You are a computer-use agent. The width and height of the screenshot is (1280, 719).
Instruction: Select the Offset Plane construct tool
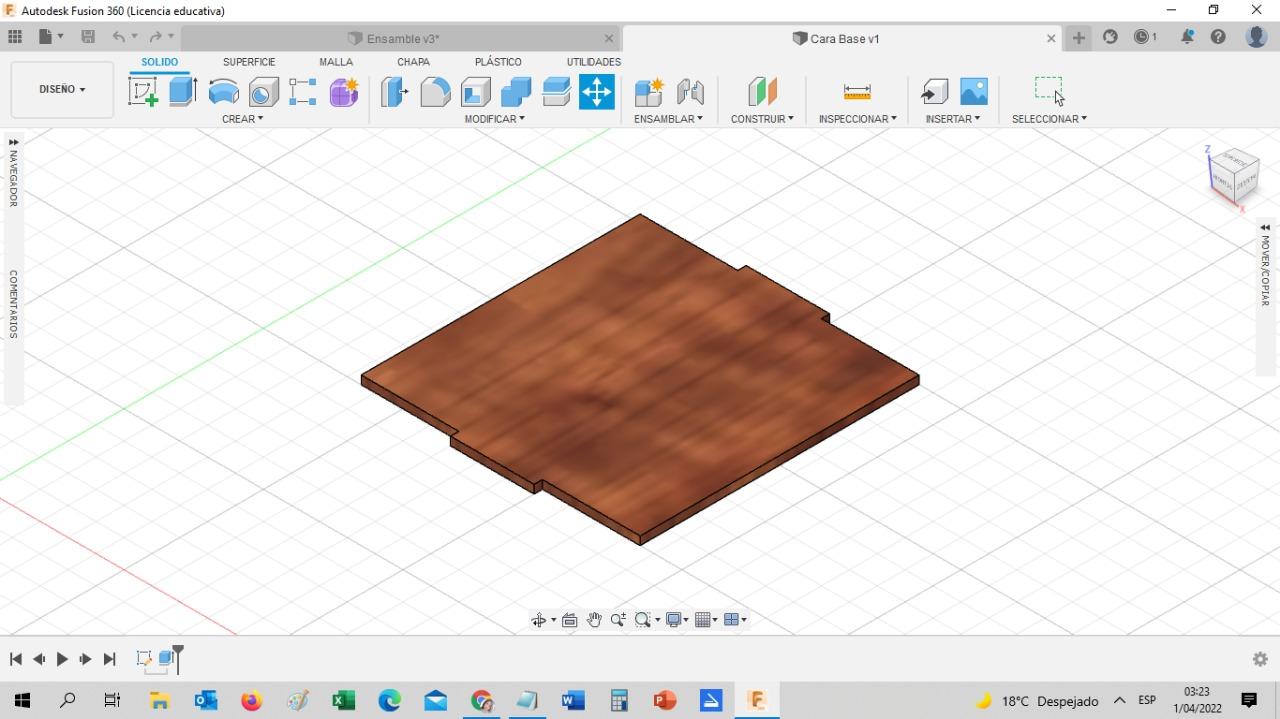pyautogui.click(x=762, y=92)
